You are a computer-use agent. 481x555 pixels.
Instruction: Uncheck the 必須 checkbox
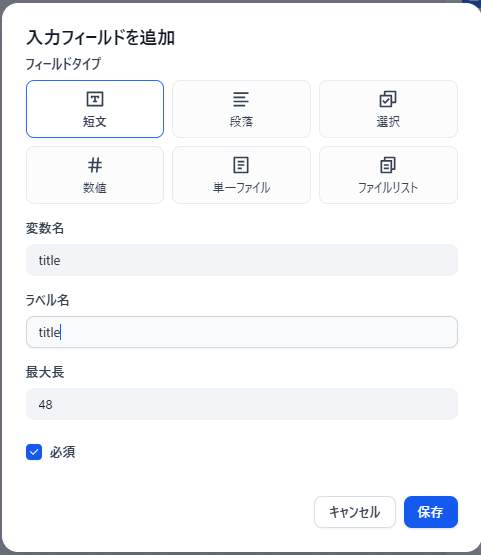(34, 452)
